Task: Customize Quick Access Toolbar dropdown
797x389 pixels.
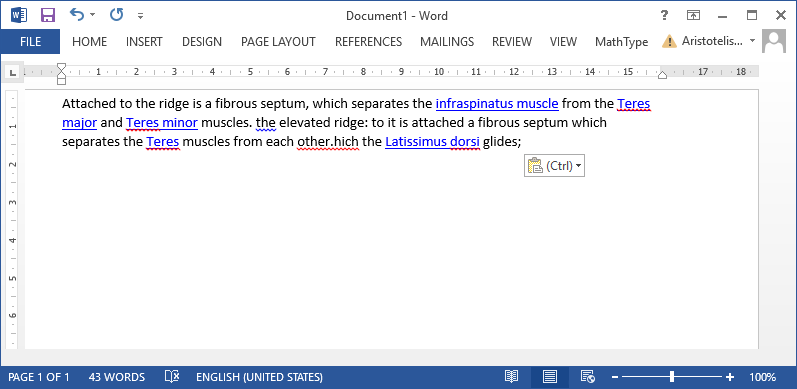Action: pyautogui.click(x=140, y=16)
